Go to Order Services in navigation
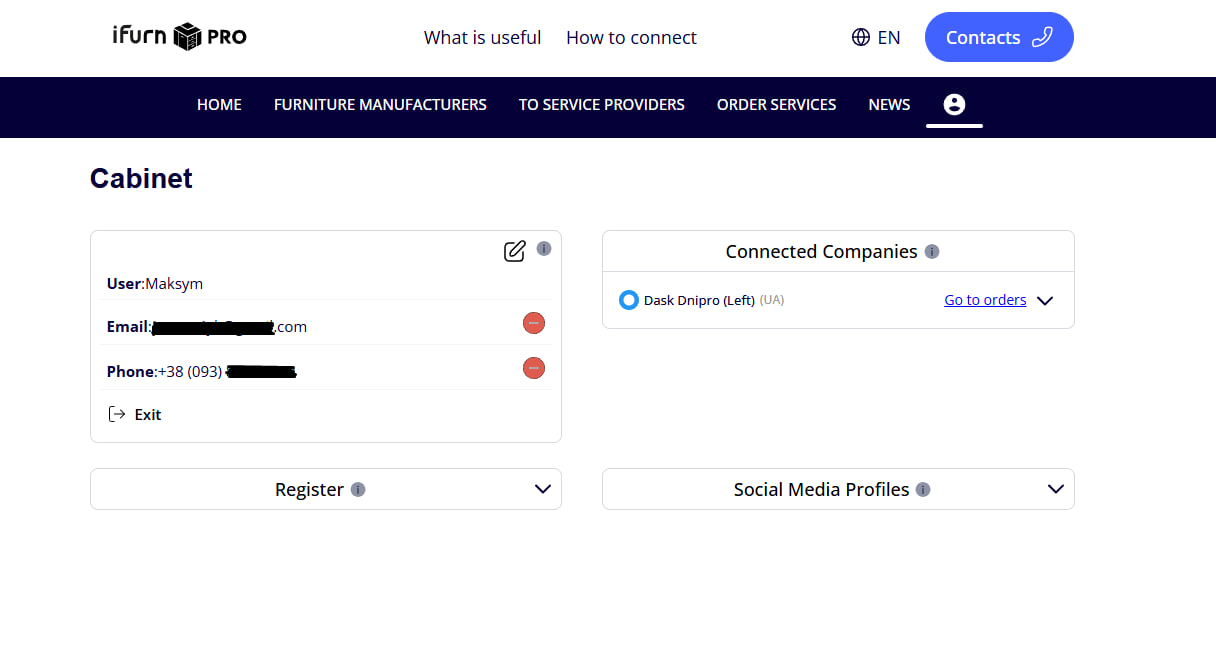 pyautogui.click(x=776, y=105)
